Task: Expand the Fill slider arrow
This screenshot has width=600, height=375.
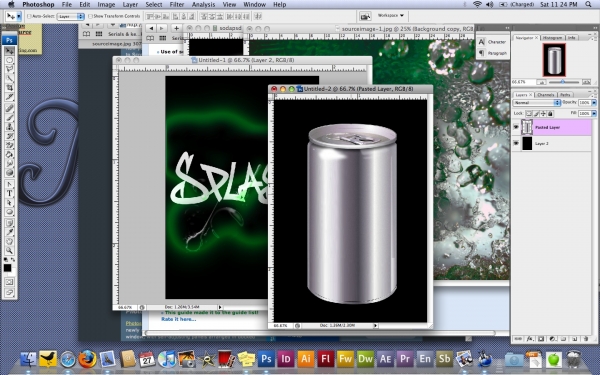Action: 594,114
